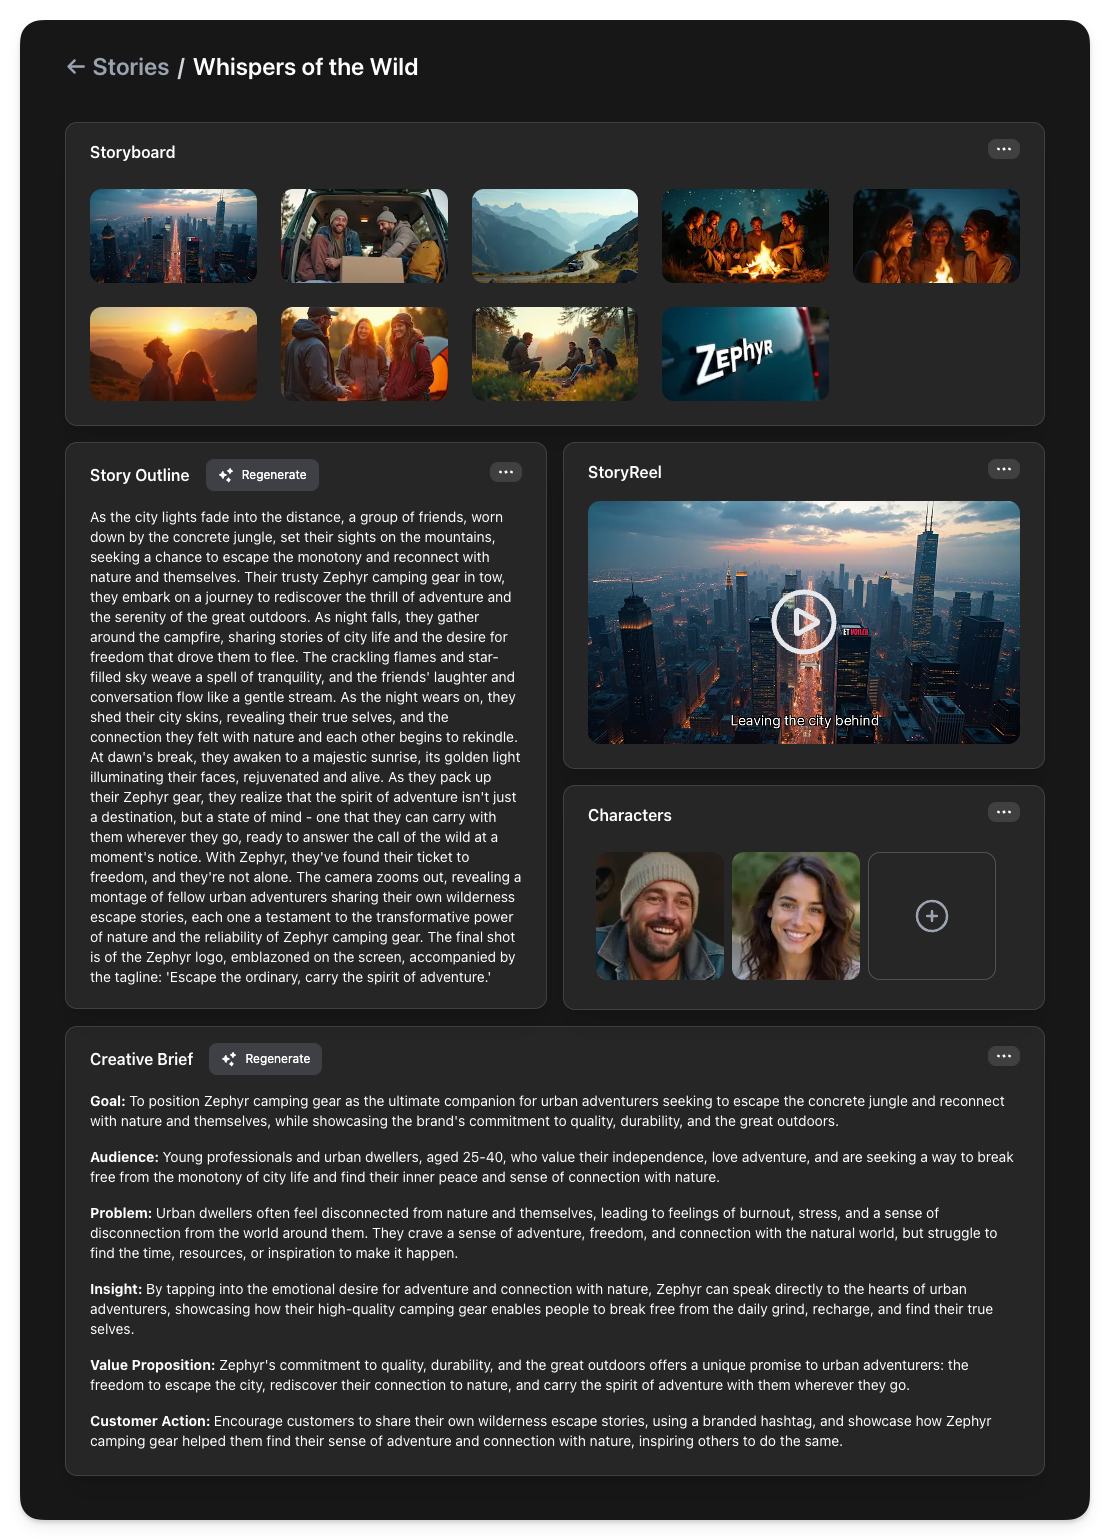Screen dimensions: 1110x1540
Task: Open the Characters panel more options menu
Action: (1004, 812)
